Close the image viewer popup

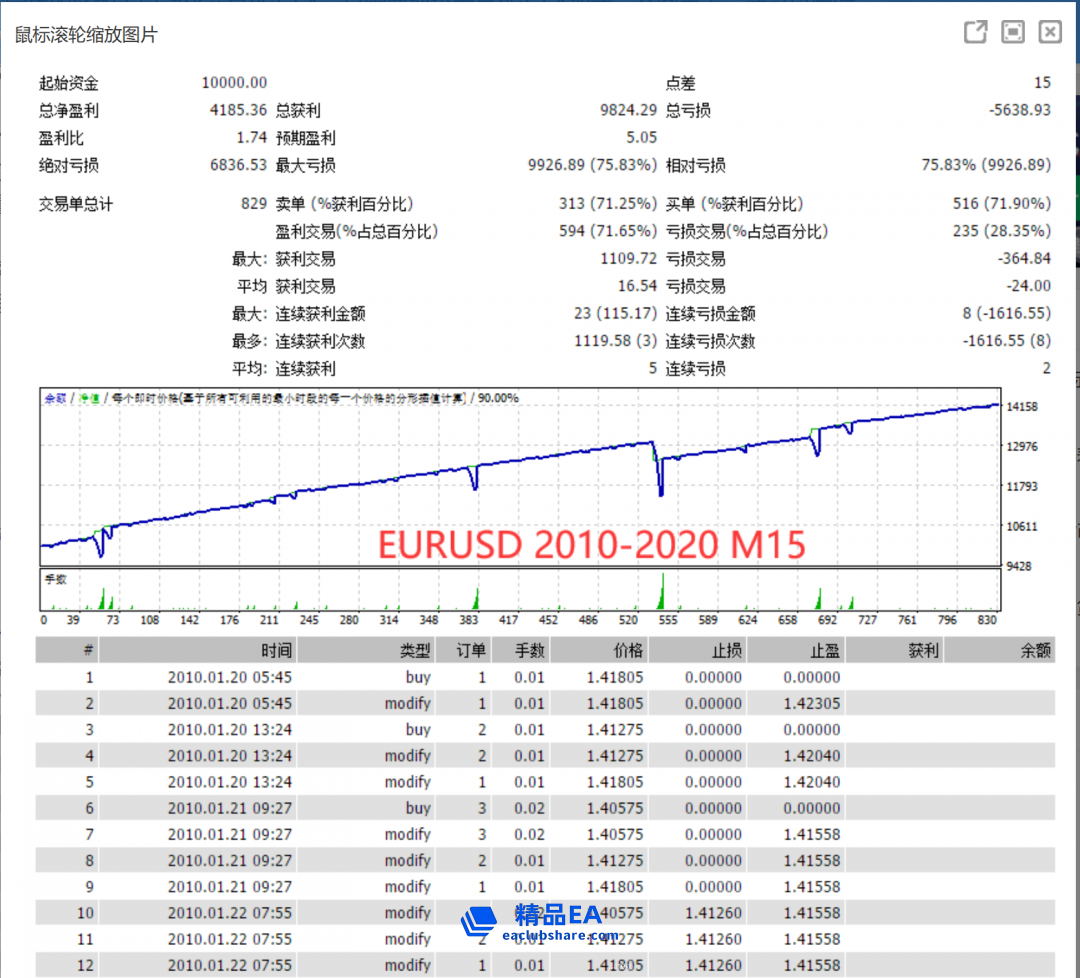pos(1049,33)
